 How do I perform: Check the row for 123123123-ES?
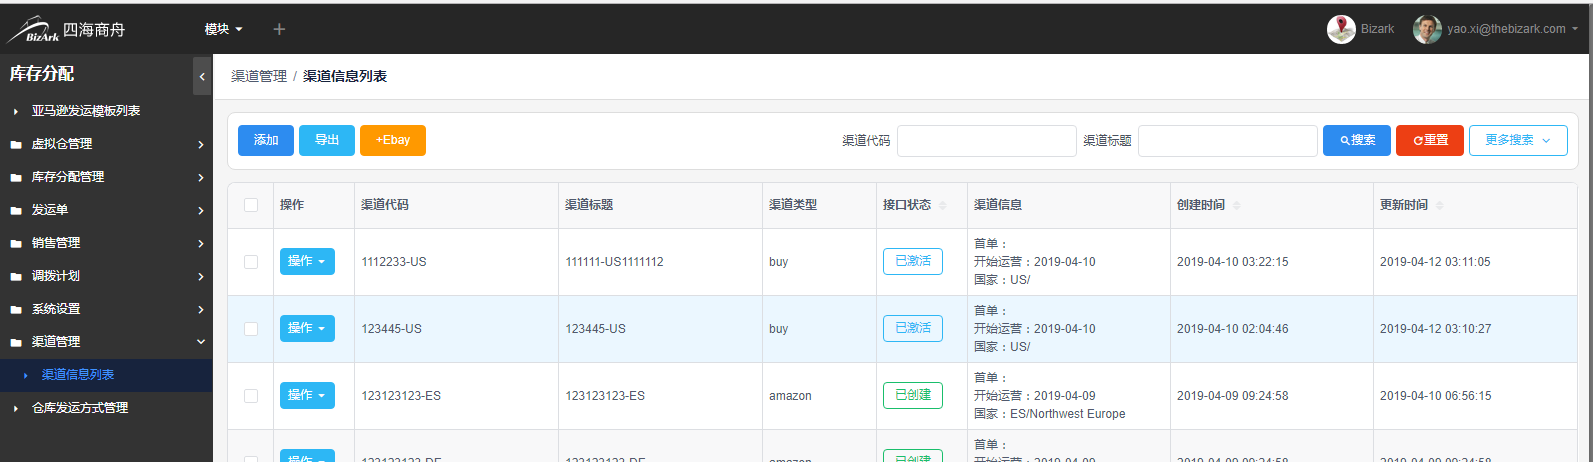point(251,396)
